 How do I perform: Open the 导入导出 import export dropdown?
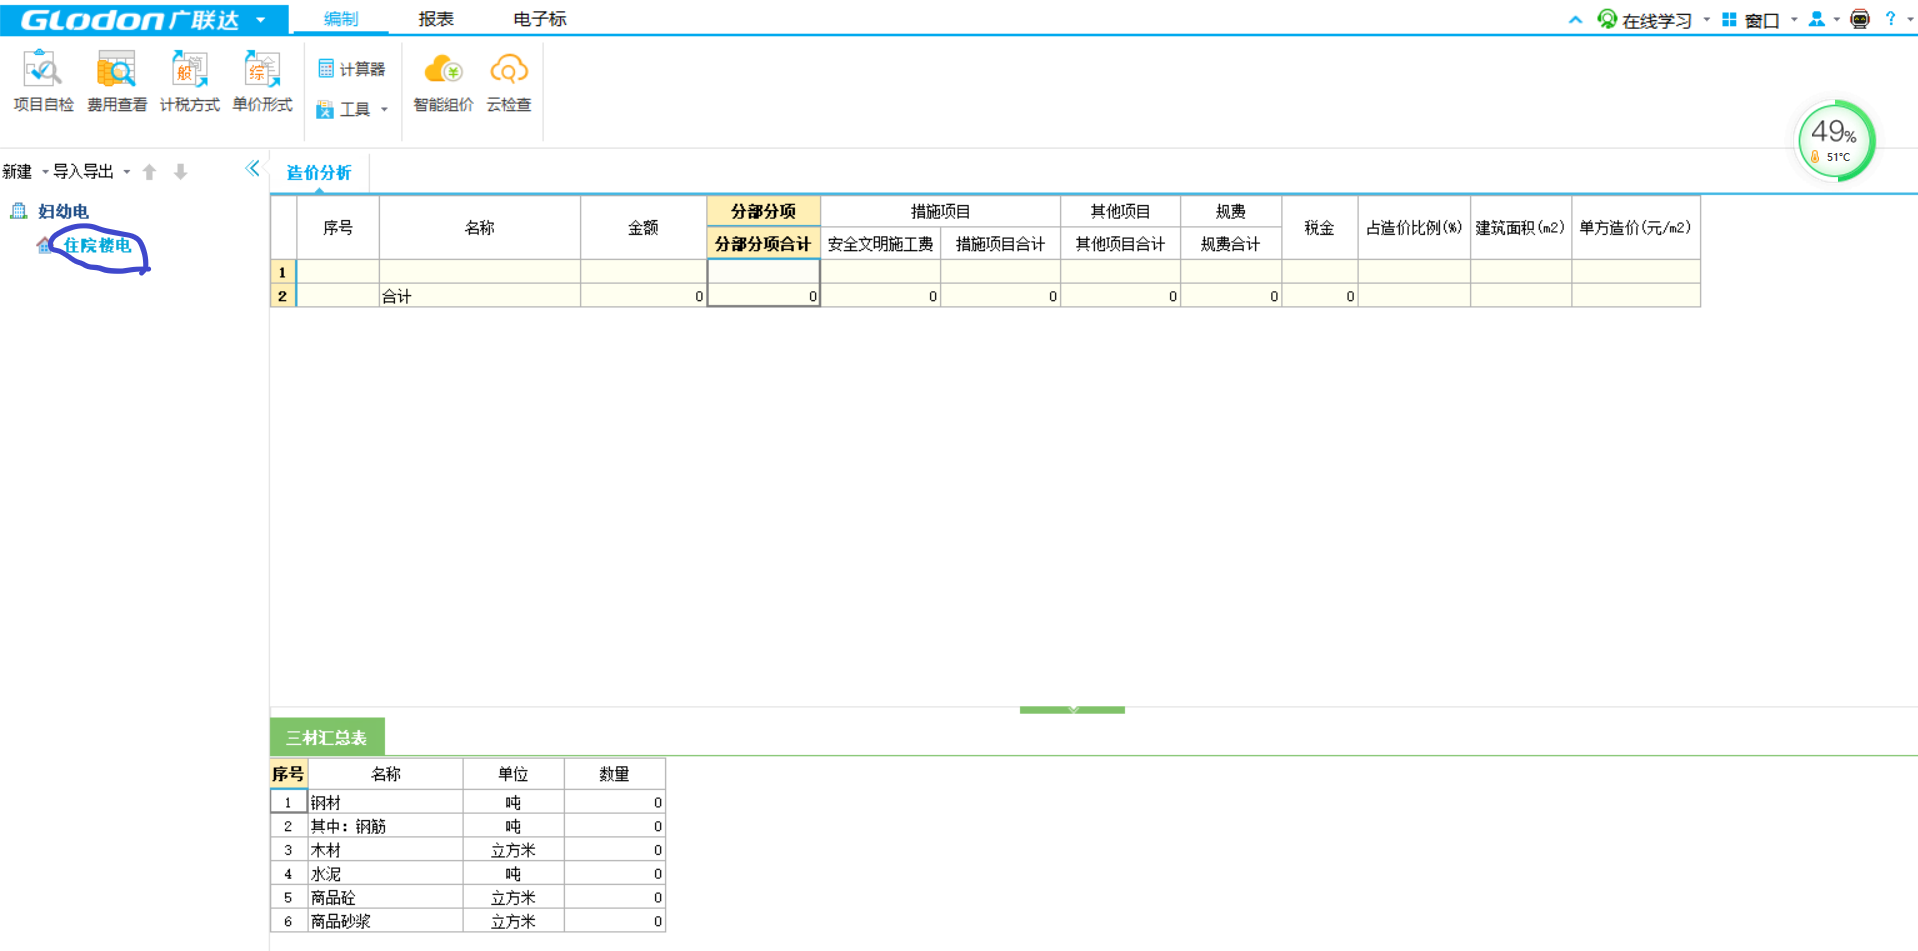91,172
